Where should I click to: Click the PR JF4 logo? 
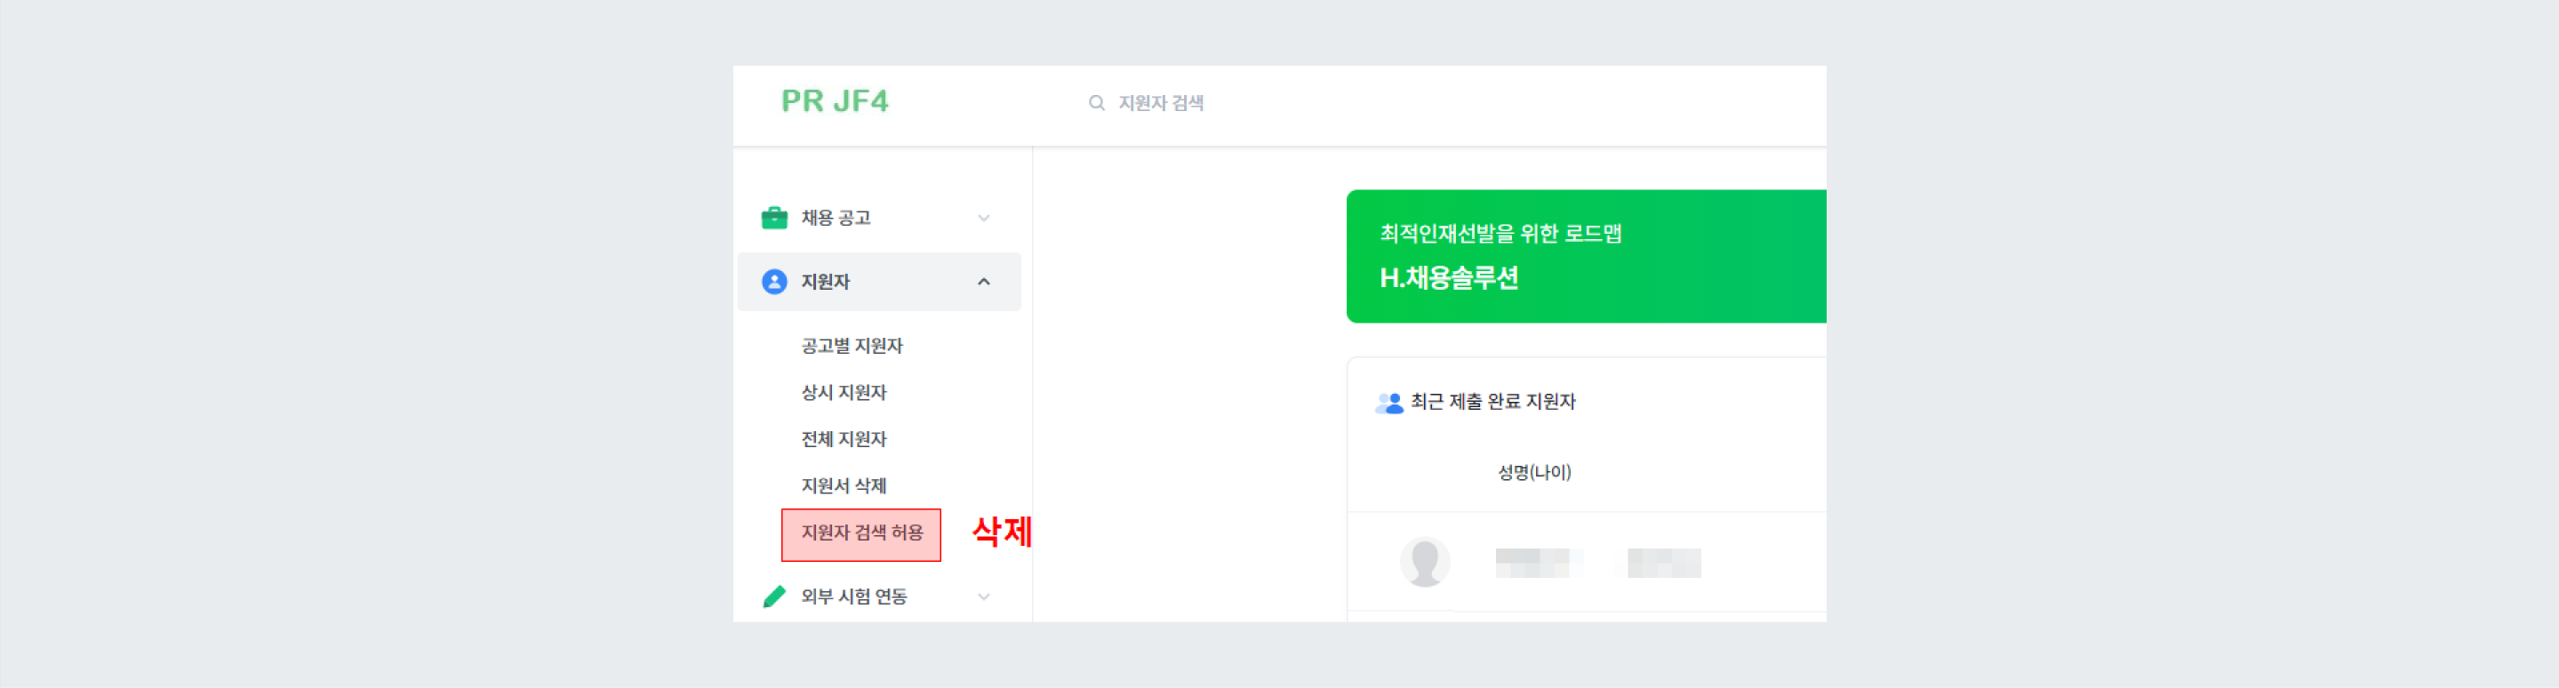837,101
